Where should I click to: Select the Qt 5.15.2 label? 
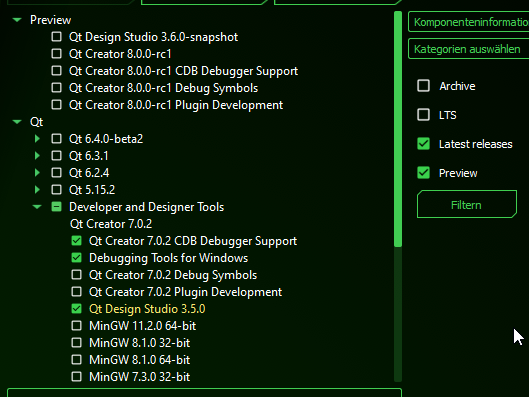pyautogui.click(x=92, y=190)
